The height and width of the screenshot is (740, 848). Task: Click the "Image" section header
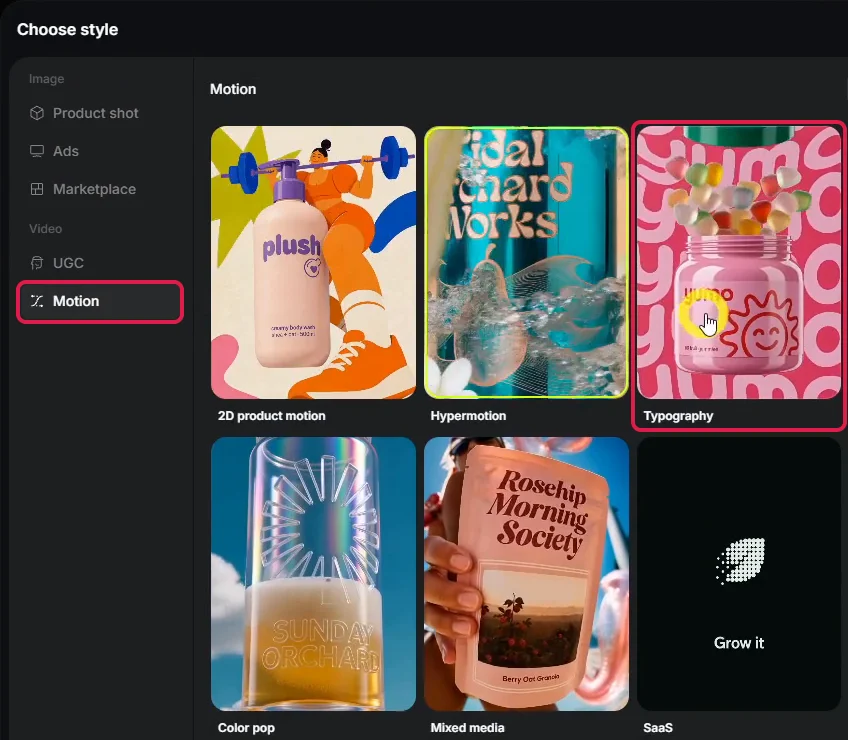pyautogui.click(x=47, y=79)
